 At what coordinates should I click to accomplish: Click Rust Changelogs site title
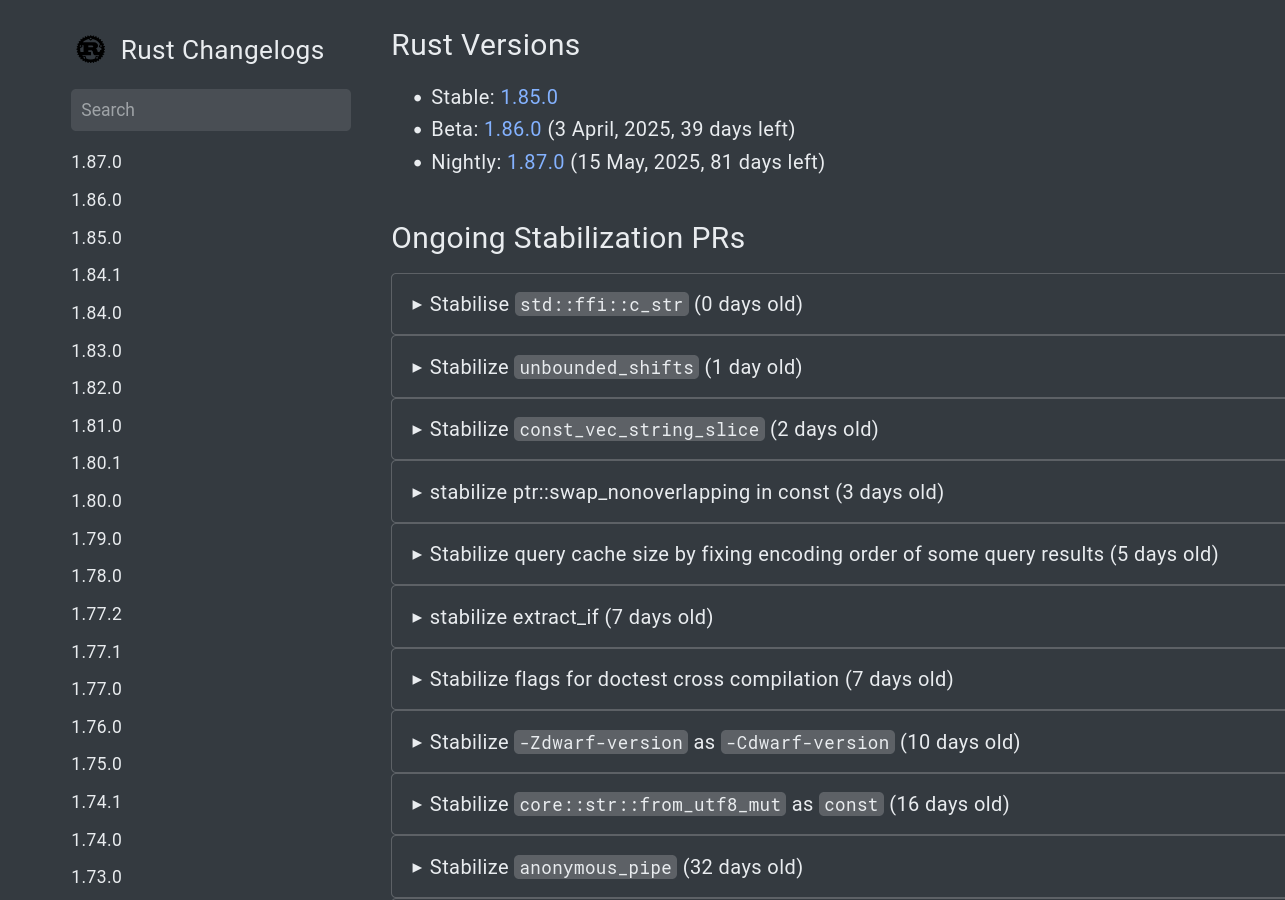click(222, 50)
